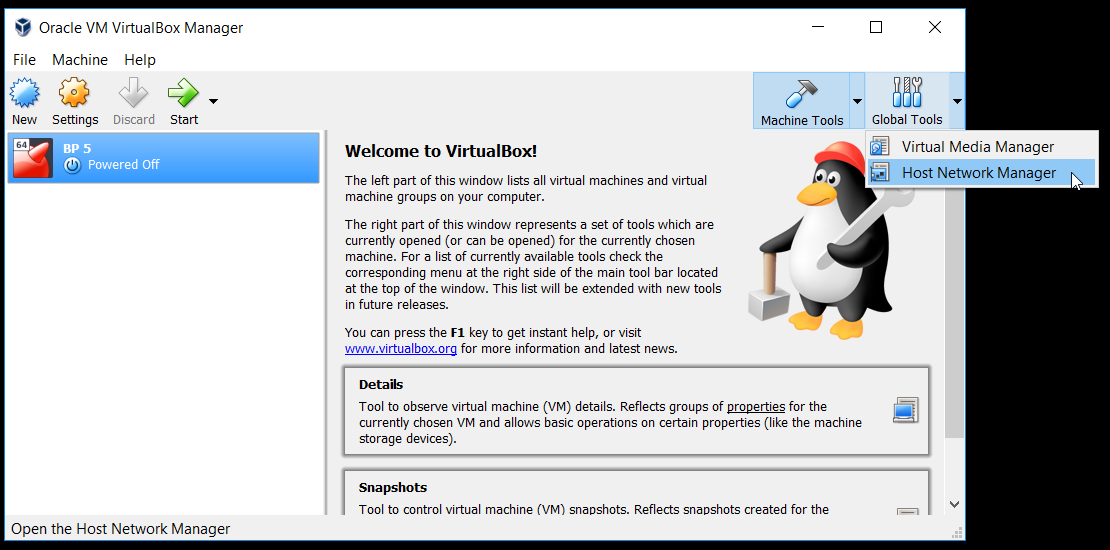The width and height of the screenshot is (1110, 550).
Task: Open Settings with the gear icon
Action: pyautogui.click(x=74, y=93)
